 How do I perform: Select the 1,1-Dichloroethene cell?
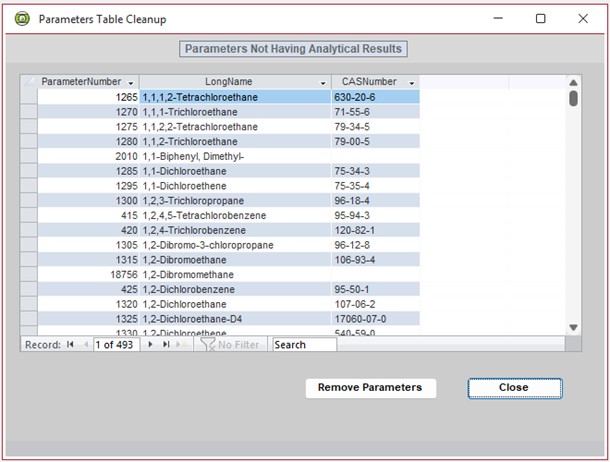(235, 186)
